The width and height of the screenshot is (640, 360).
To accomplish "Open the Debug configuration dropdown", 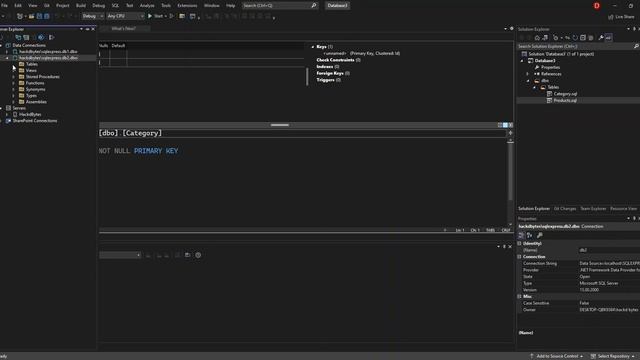I will pos(92,16).
